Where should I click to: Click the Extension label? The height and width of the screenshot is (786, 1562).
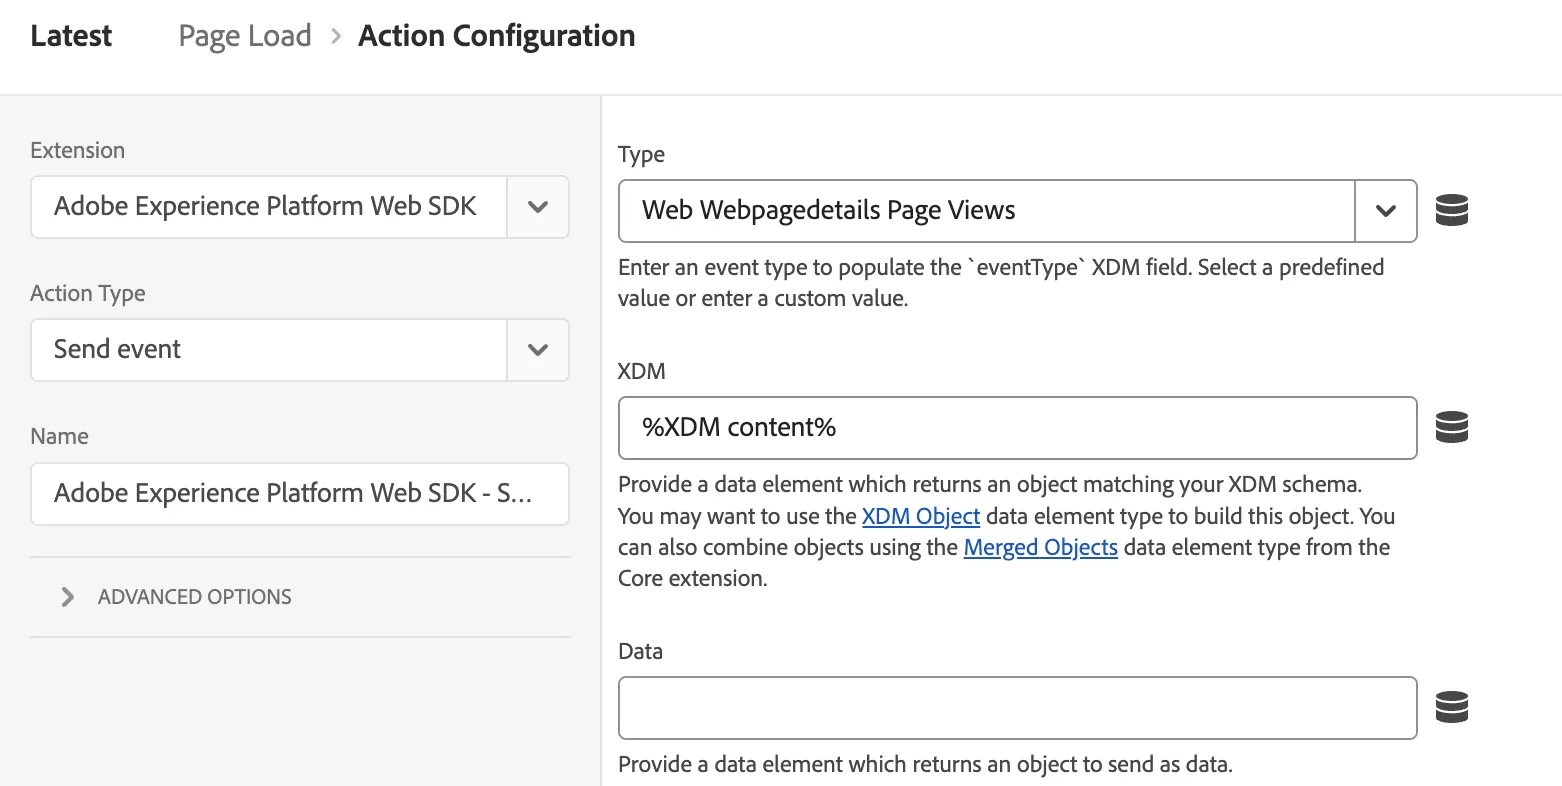point(78,150)
